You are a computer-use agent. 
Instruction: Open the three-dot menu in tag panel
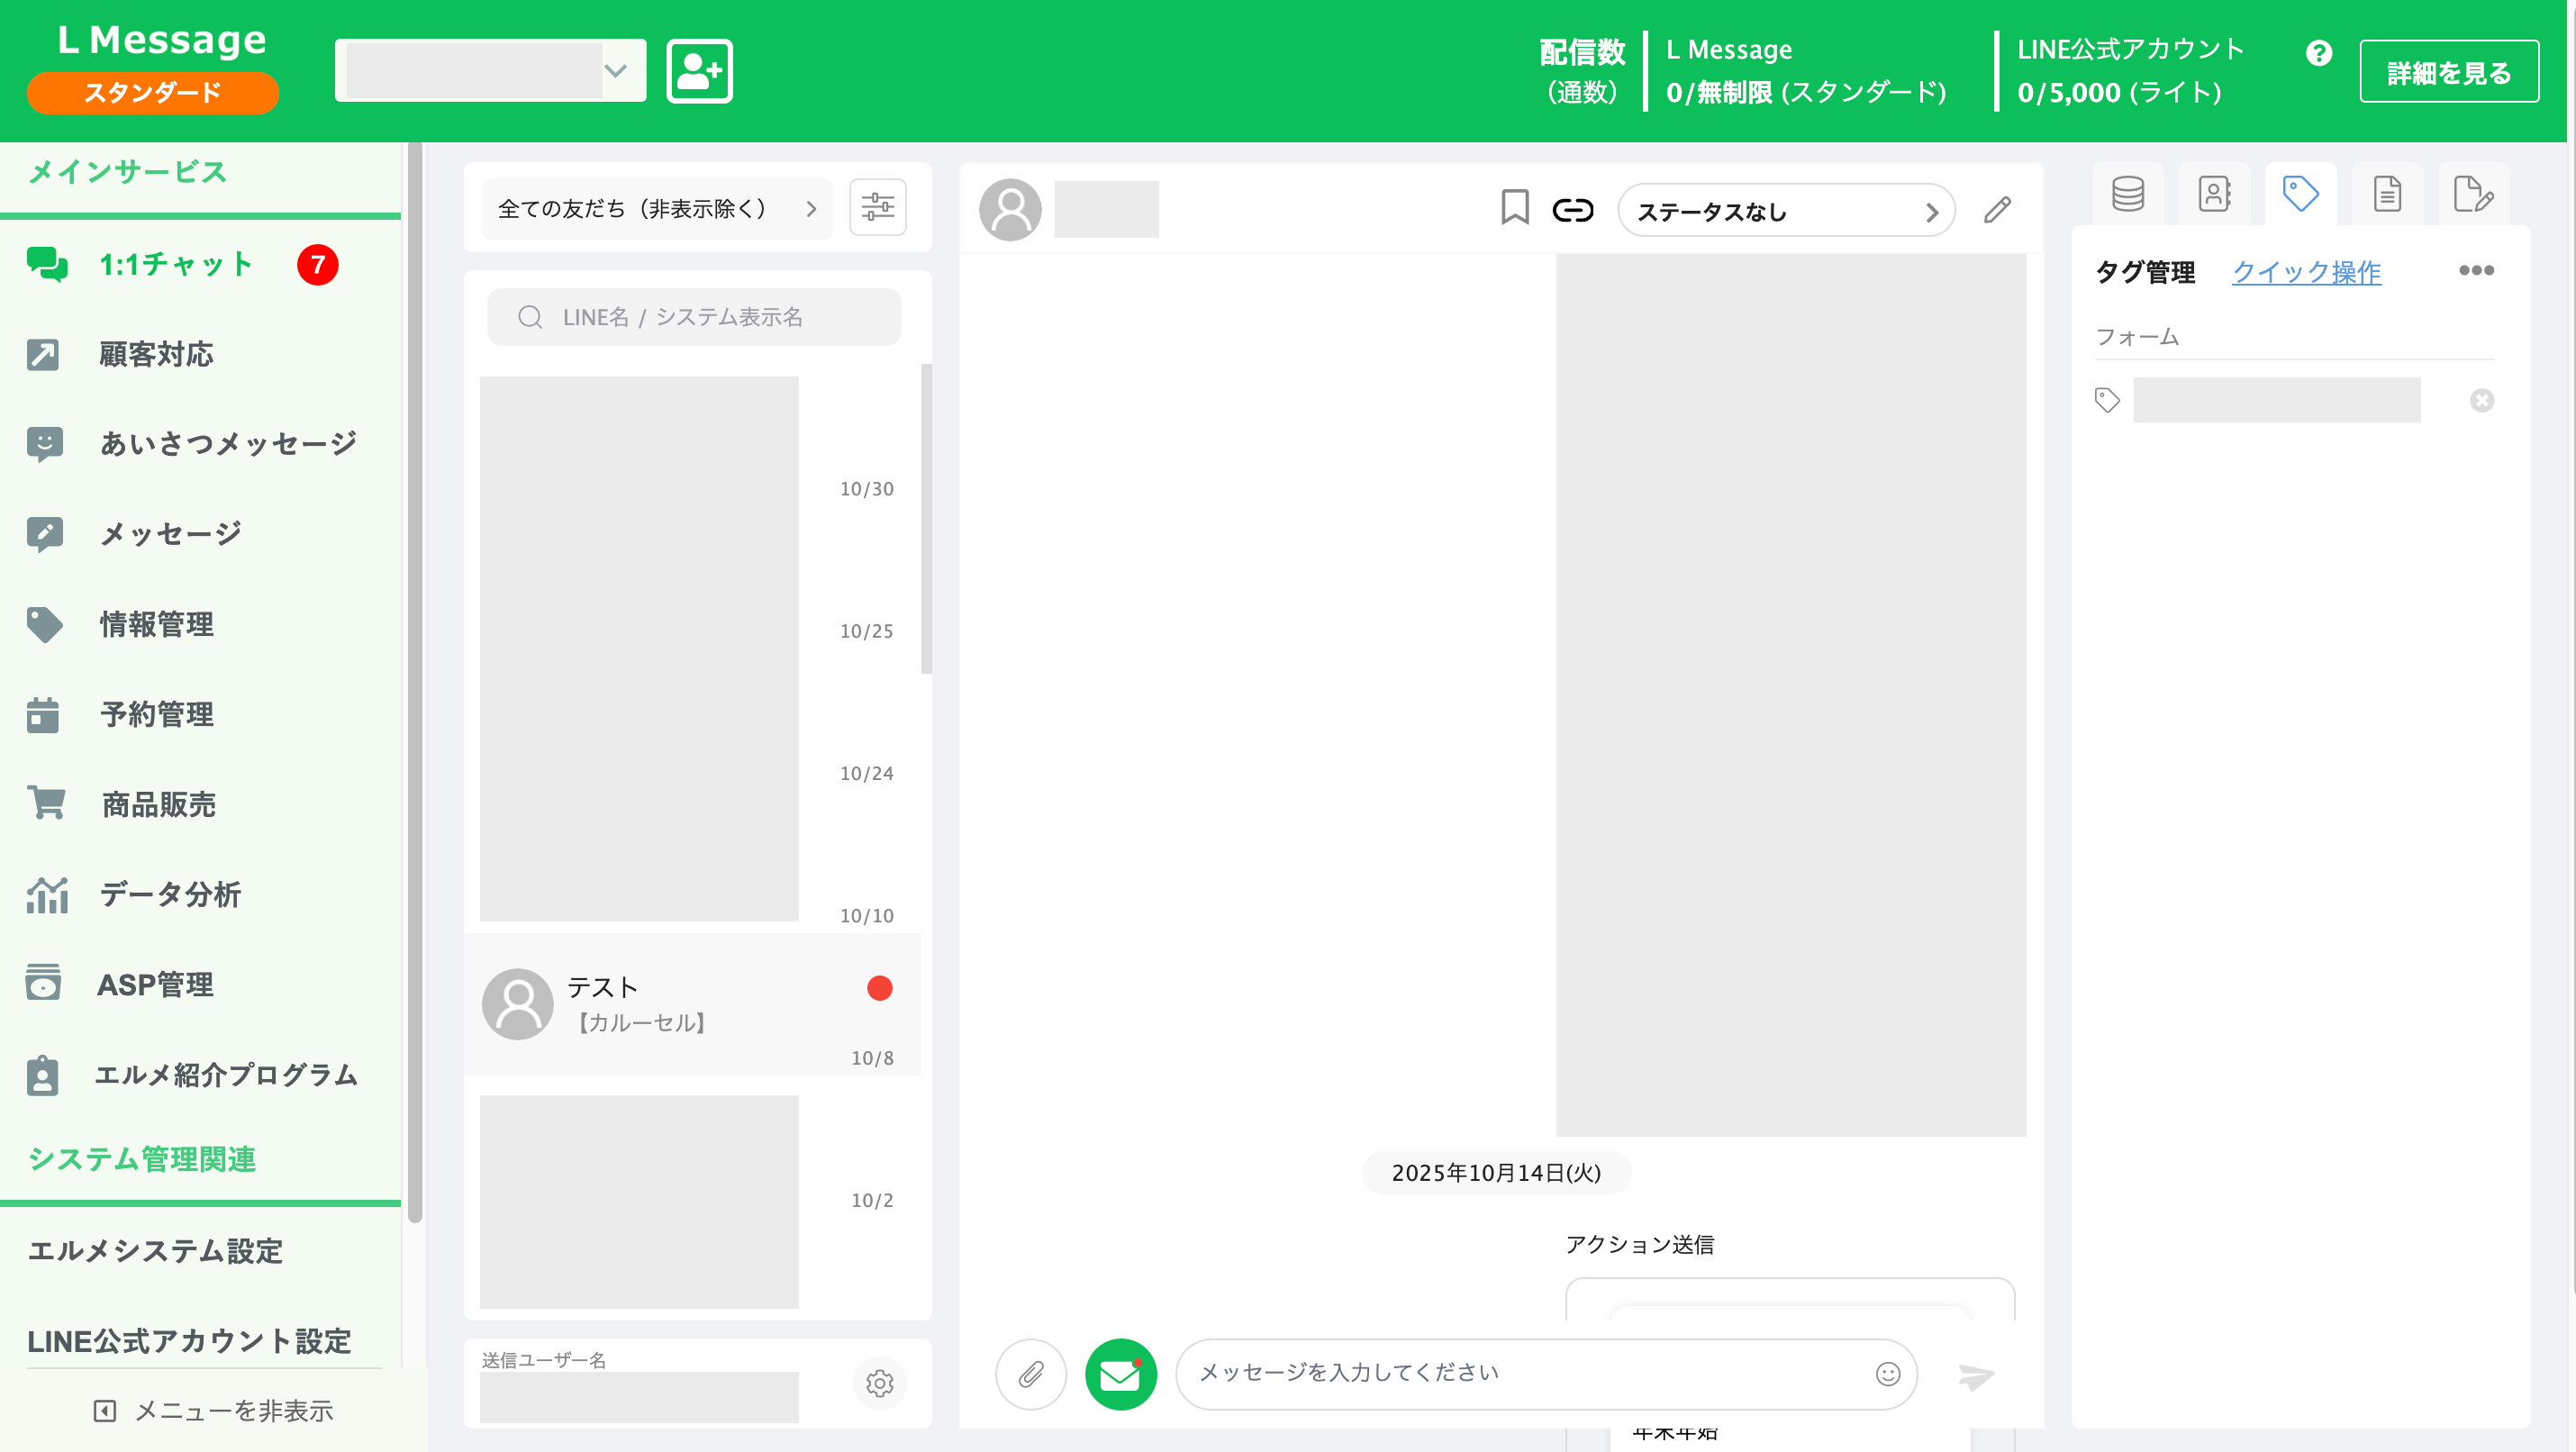(2476, 270)
